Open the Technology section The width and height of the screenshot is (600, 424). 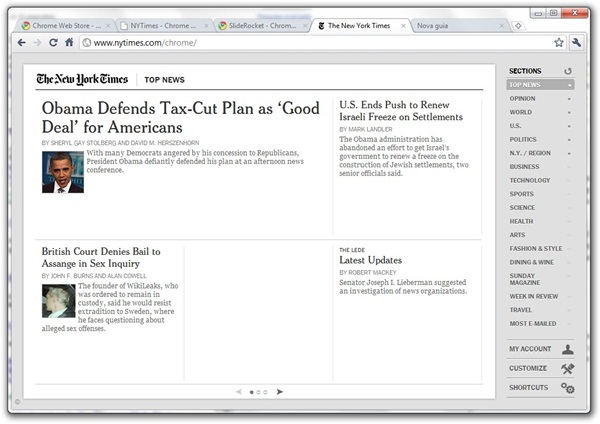coord(530,180)
